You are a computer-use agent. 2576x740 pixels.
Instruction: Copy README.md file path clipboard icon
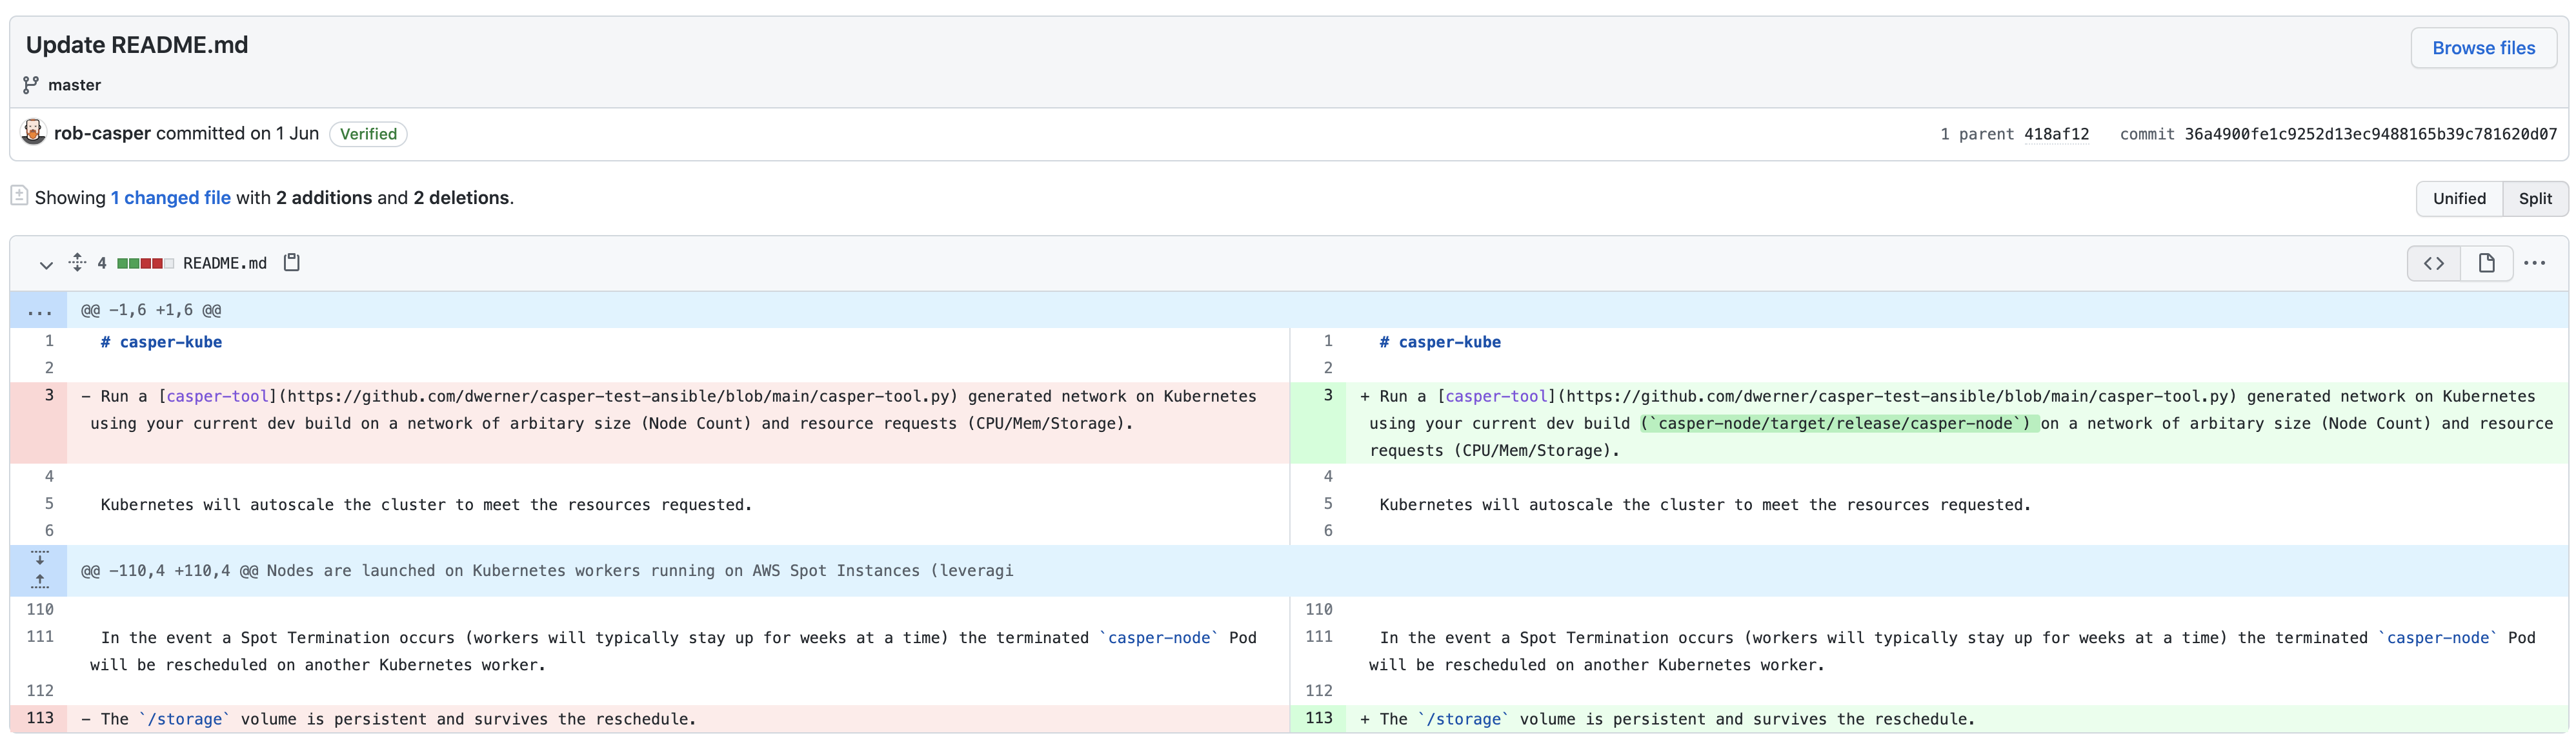(x=292, y=263)
